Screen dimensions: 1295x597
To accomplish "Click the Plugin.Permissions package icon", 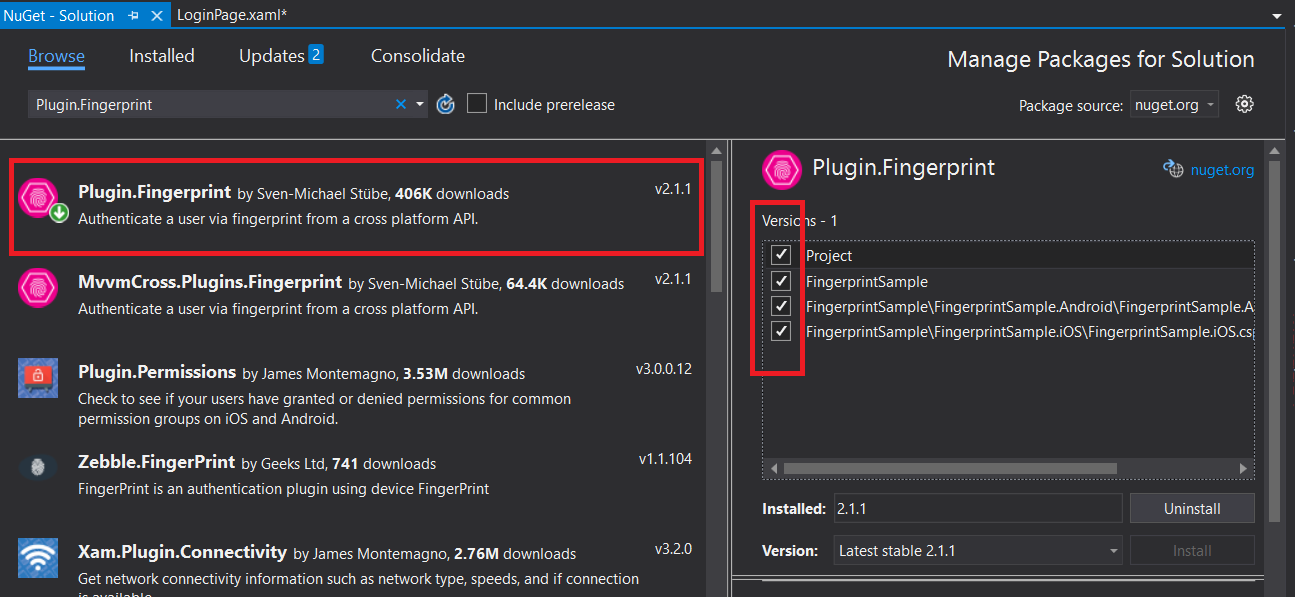I will tap(38, 378).
